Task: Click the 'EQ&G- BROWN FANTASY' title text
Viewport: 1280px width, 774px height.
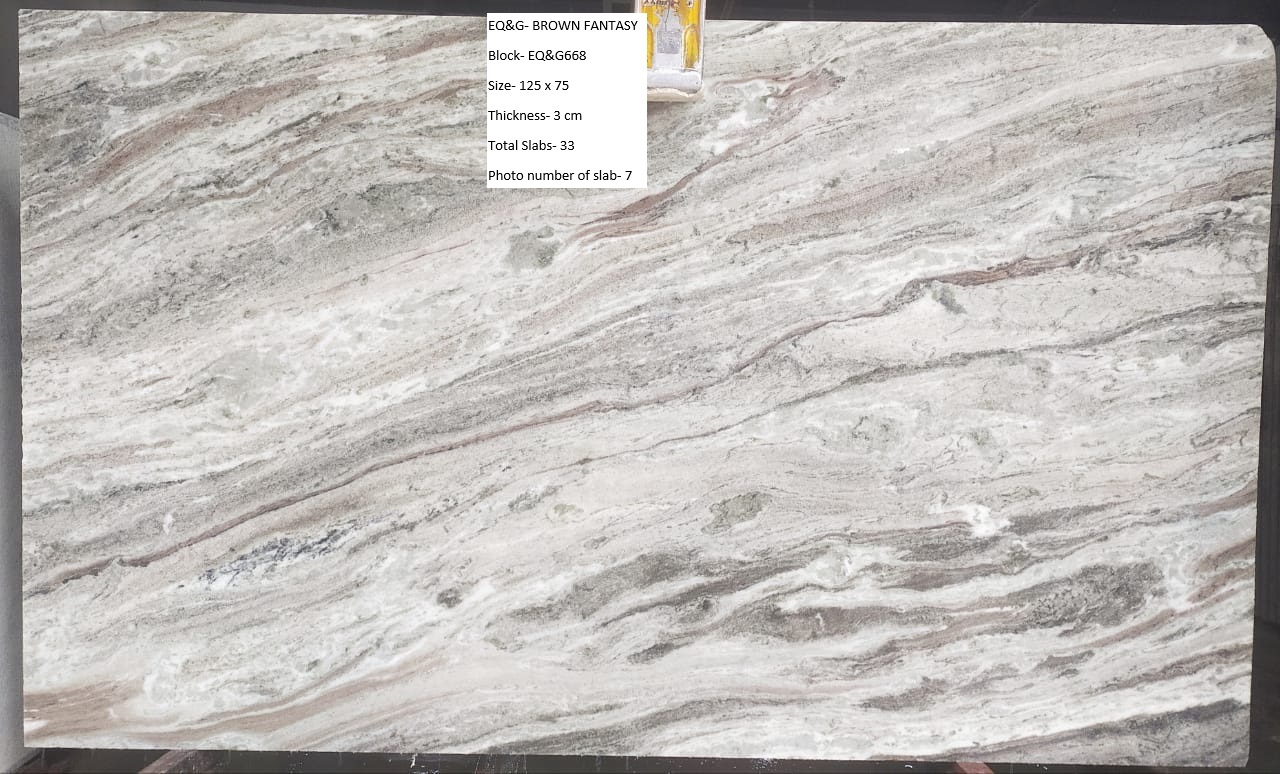Action: [562, 26]
